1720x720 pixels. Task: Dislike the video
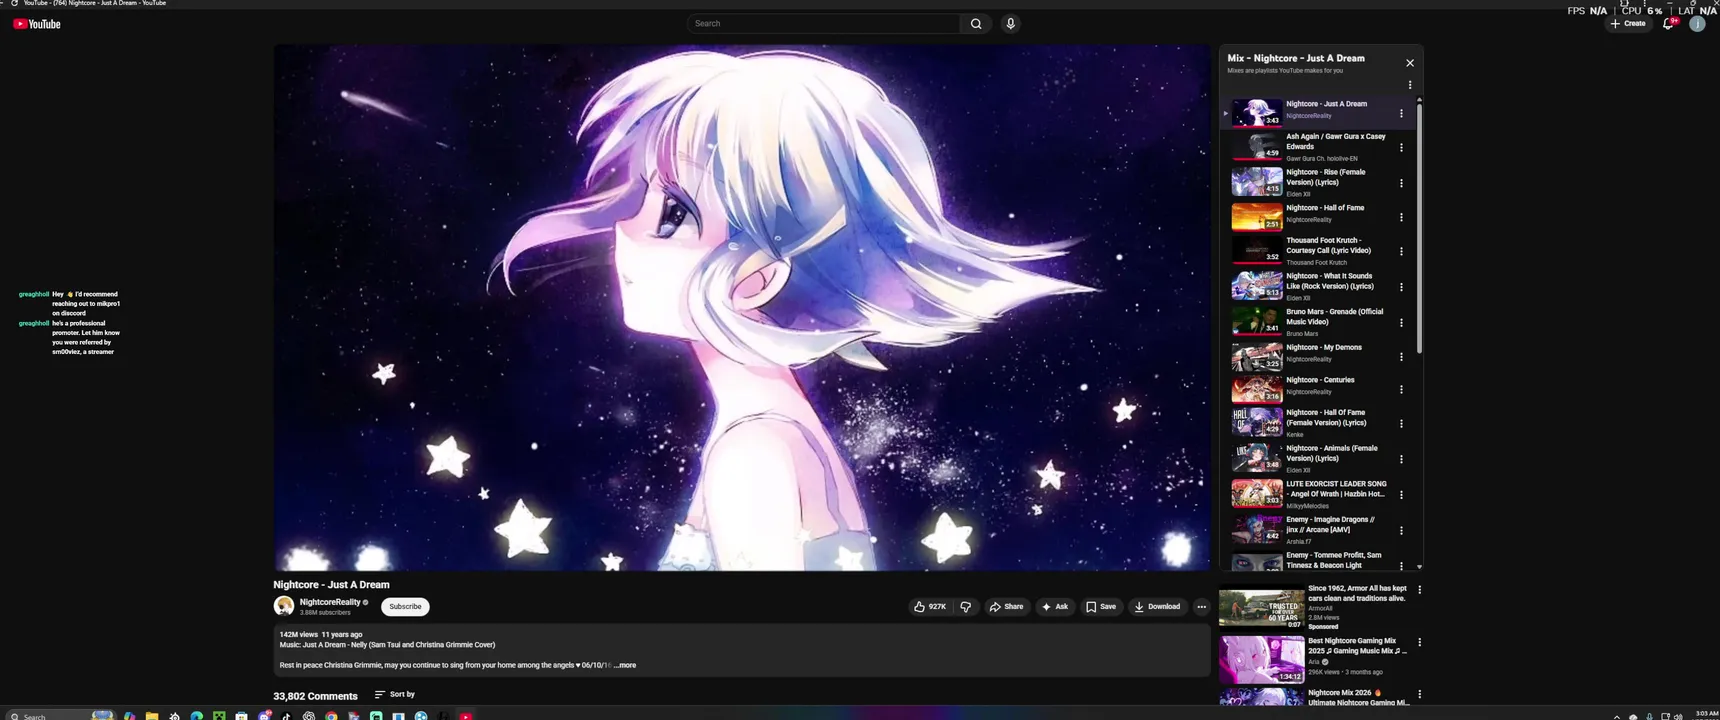(966, 607)
